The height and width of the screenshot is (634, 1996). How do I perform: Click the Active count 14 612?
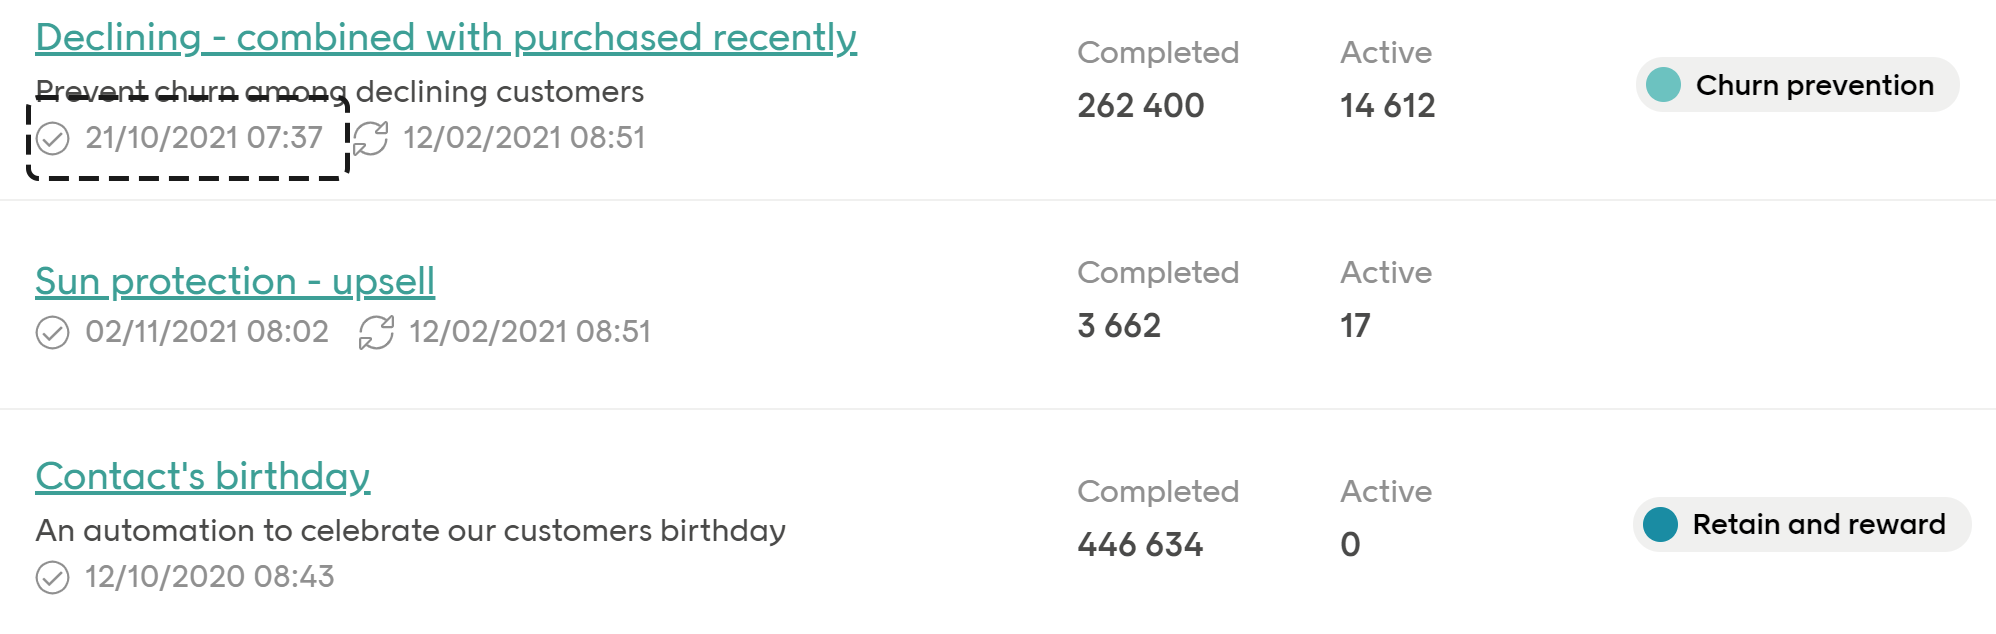[x=1388, y=105]
